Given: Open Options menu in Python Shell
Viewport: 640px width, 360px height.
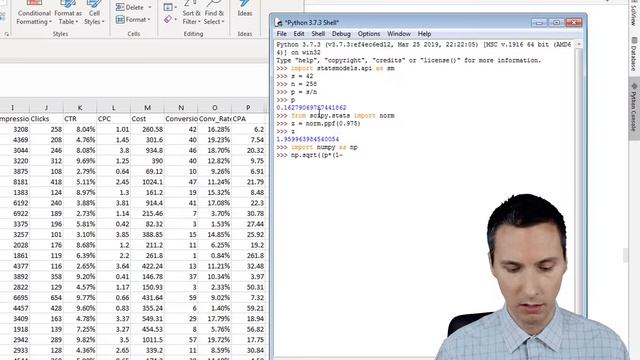Looking at the screenshot, I should point(369,34).
